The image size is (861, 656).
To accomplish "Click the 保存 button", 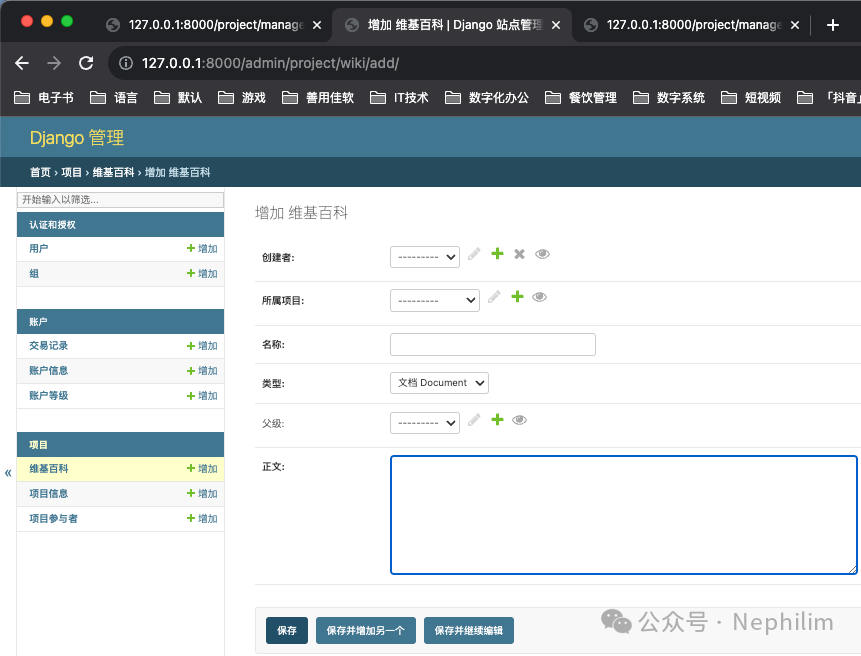I will (287, 630).
